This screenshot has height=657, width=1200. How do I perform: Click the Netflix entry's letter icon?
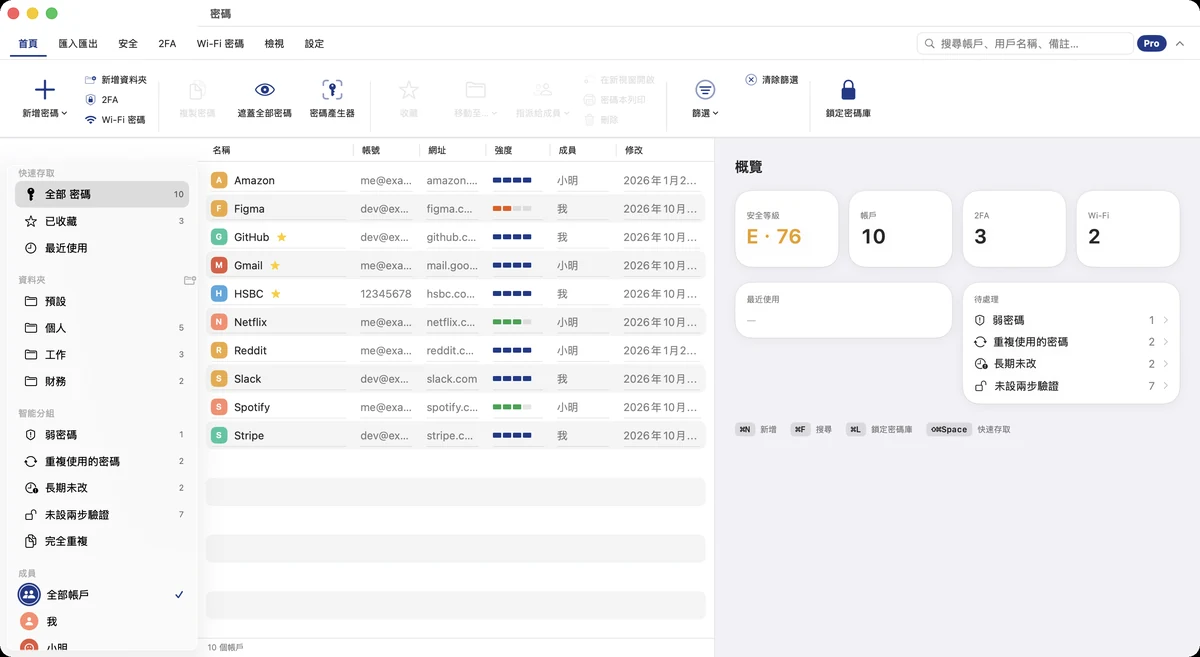(x=219, y=322)
